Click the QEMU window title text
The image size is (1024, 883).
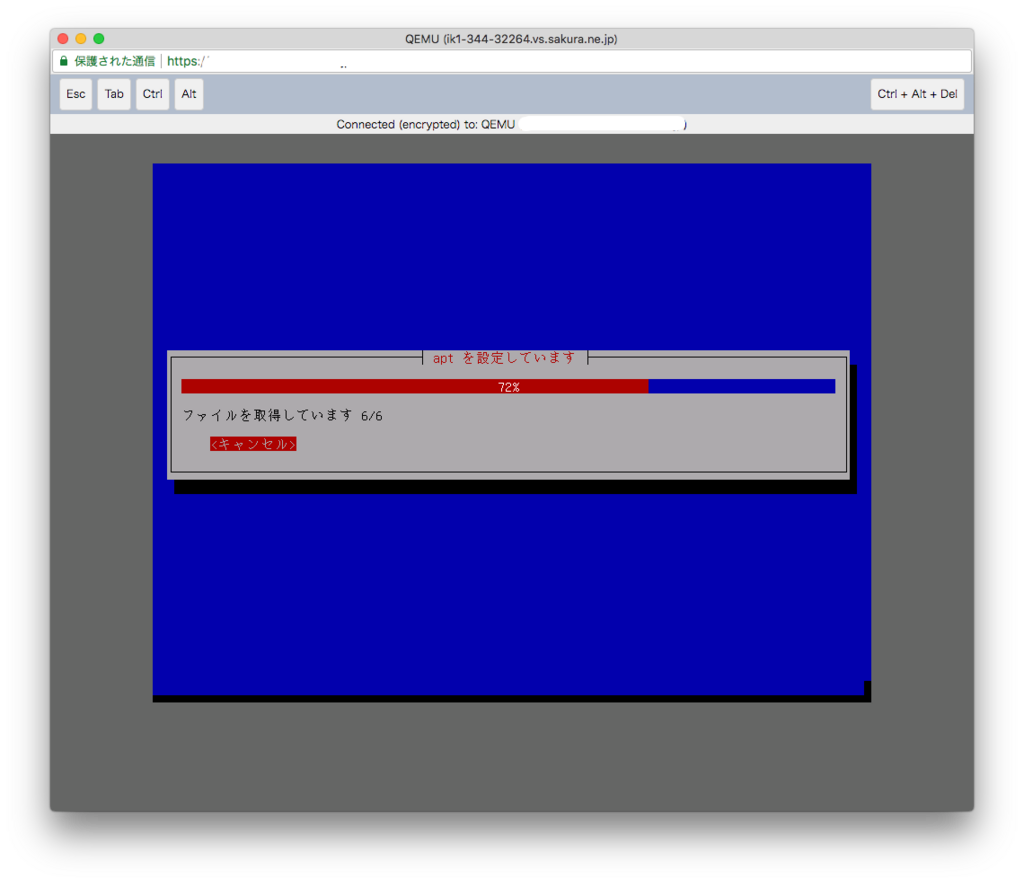(511, 39)
